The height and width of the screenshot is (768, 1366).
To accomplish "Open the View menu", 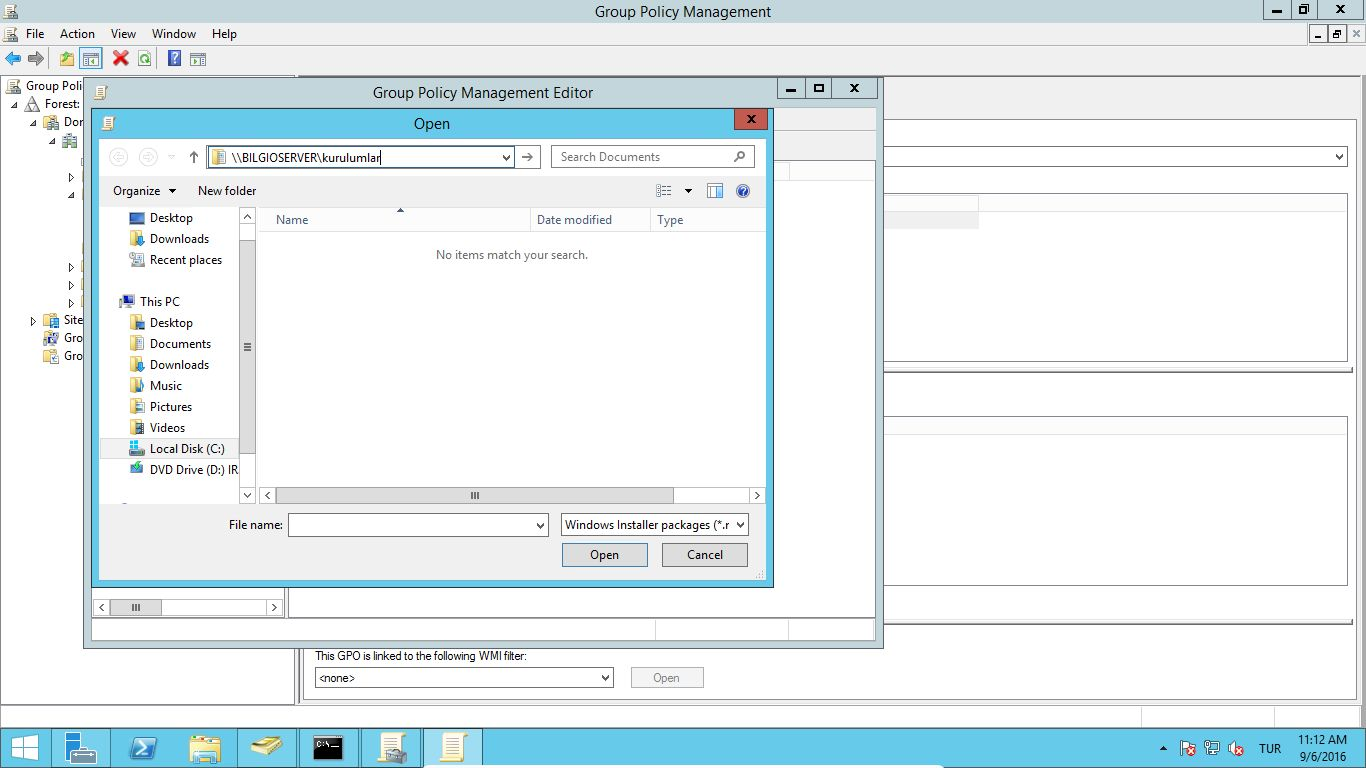I will [123, 34].
